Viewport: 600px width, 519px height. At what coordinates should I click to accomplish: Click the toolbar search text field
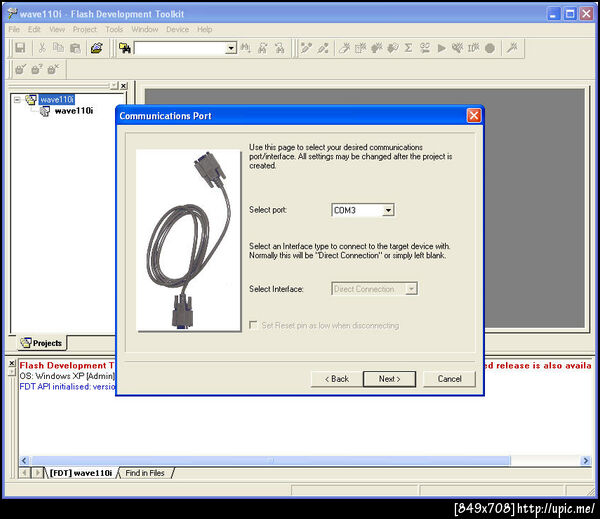pos(180,48)
